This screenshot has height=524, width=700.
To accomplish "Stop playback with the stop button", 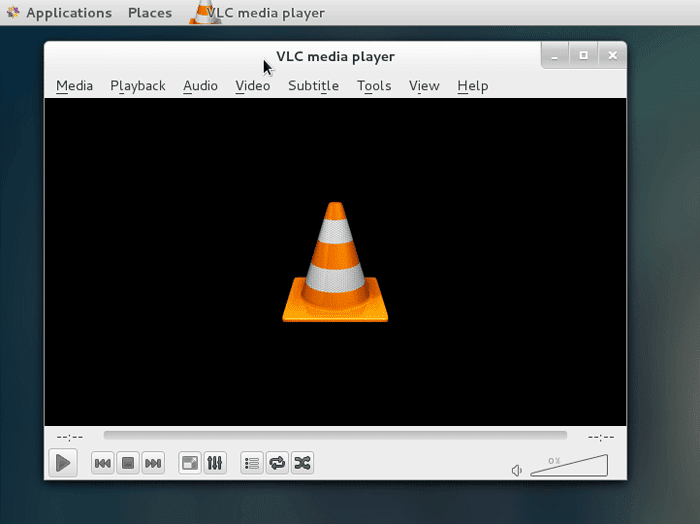I will (x=128, y=463).
